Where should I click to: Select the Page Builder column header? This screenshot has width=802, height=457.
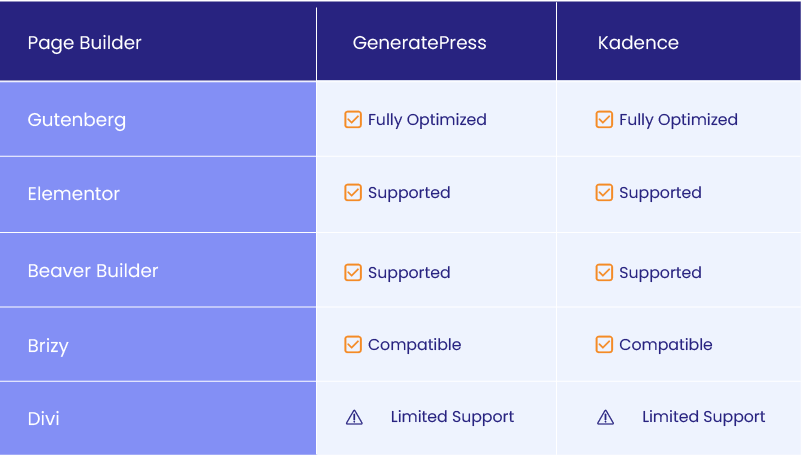(x=85, y=43)
